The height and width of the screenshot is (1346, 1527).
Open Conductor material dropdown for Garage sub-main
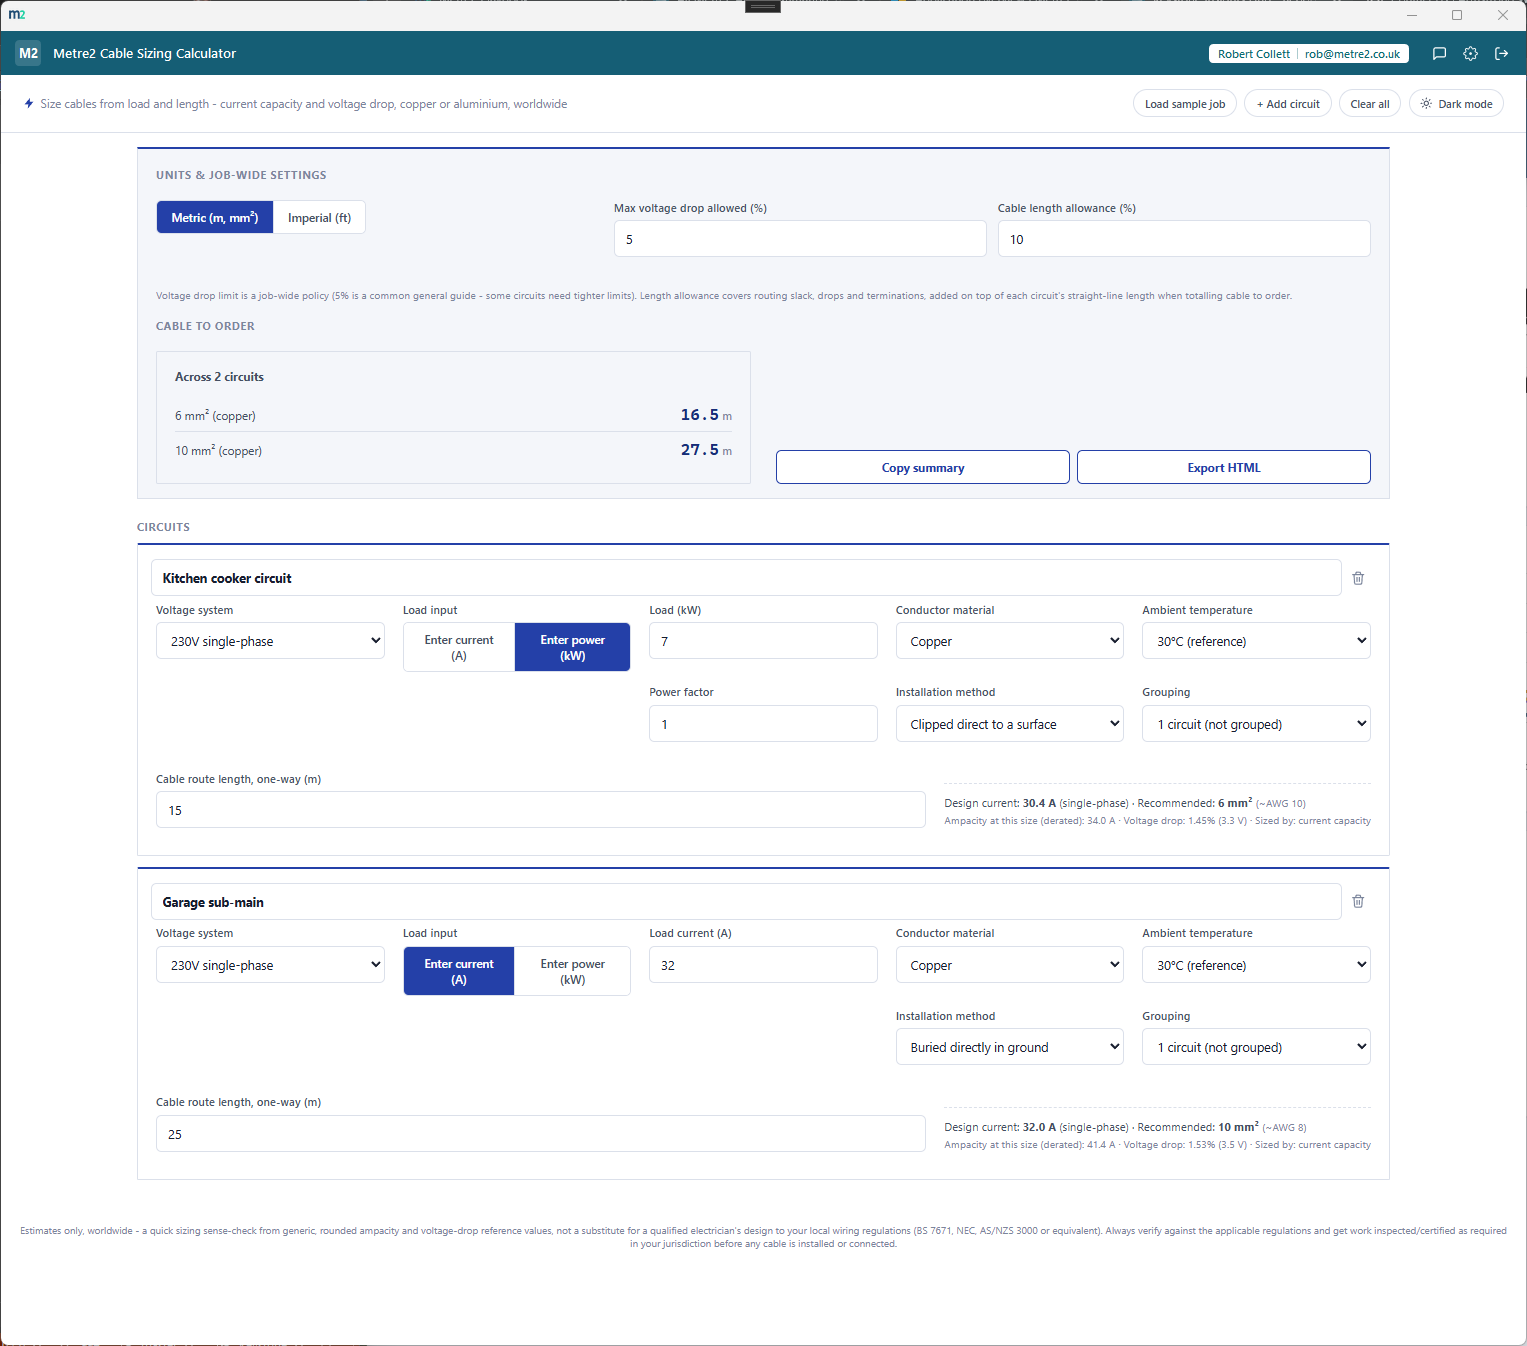tap(1009, 965)
